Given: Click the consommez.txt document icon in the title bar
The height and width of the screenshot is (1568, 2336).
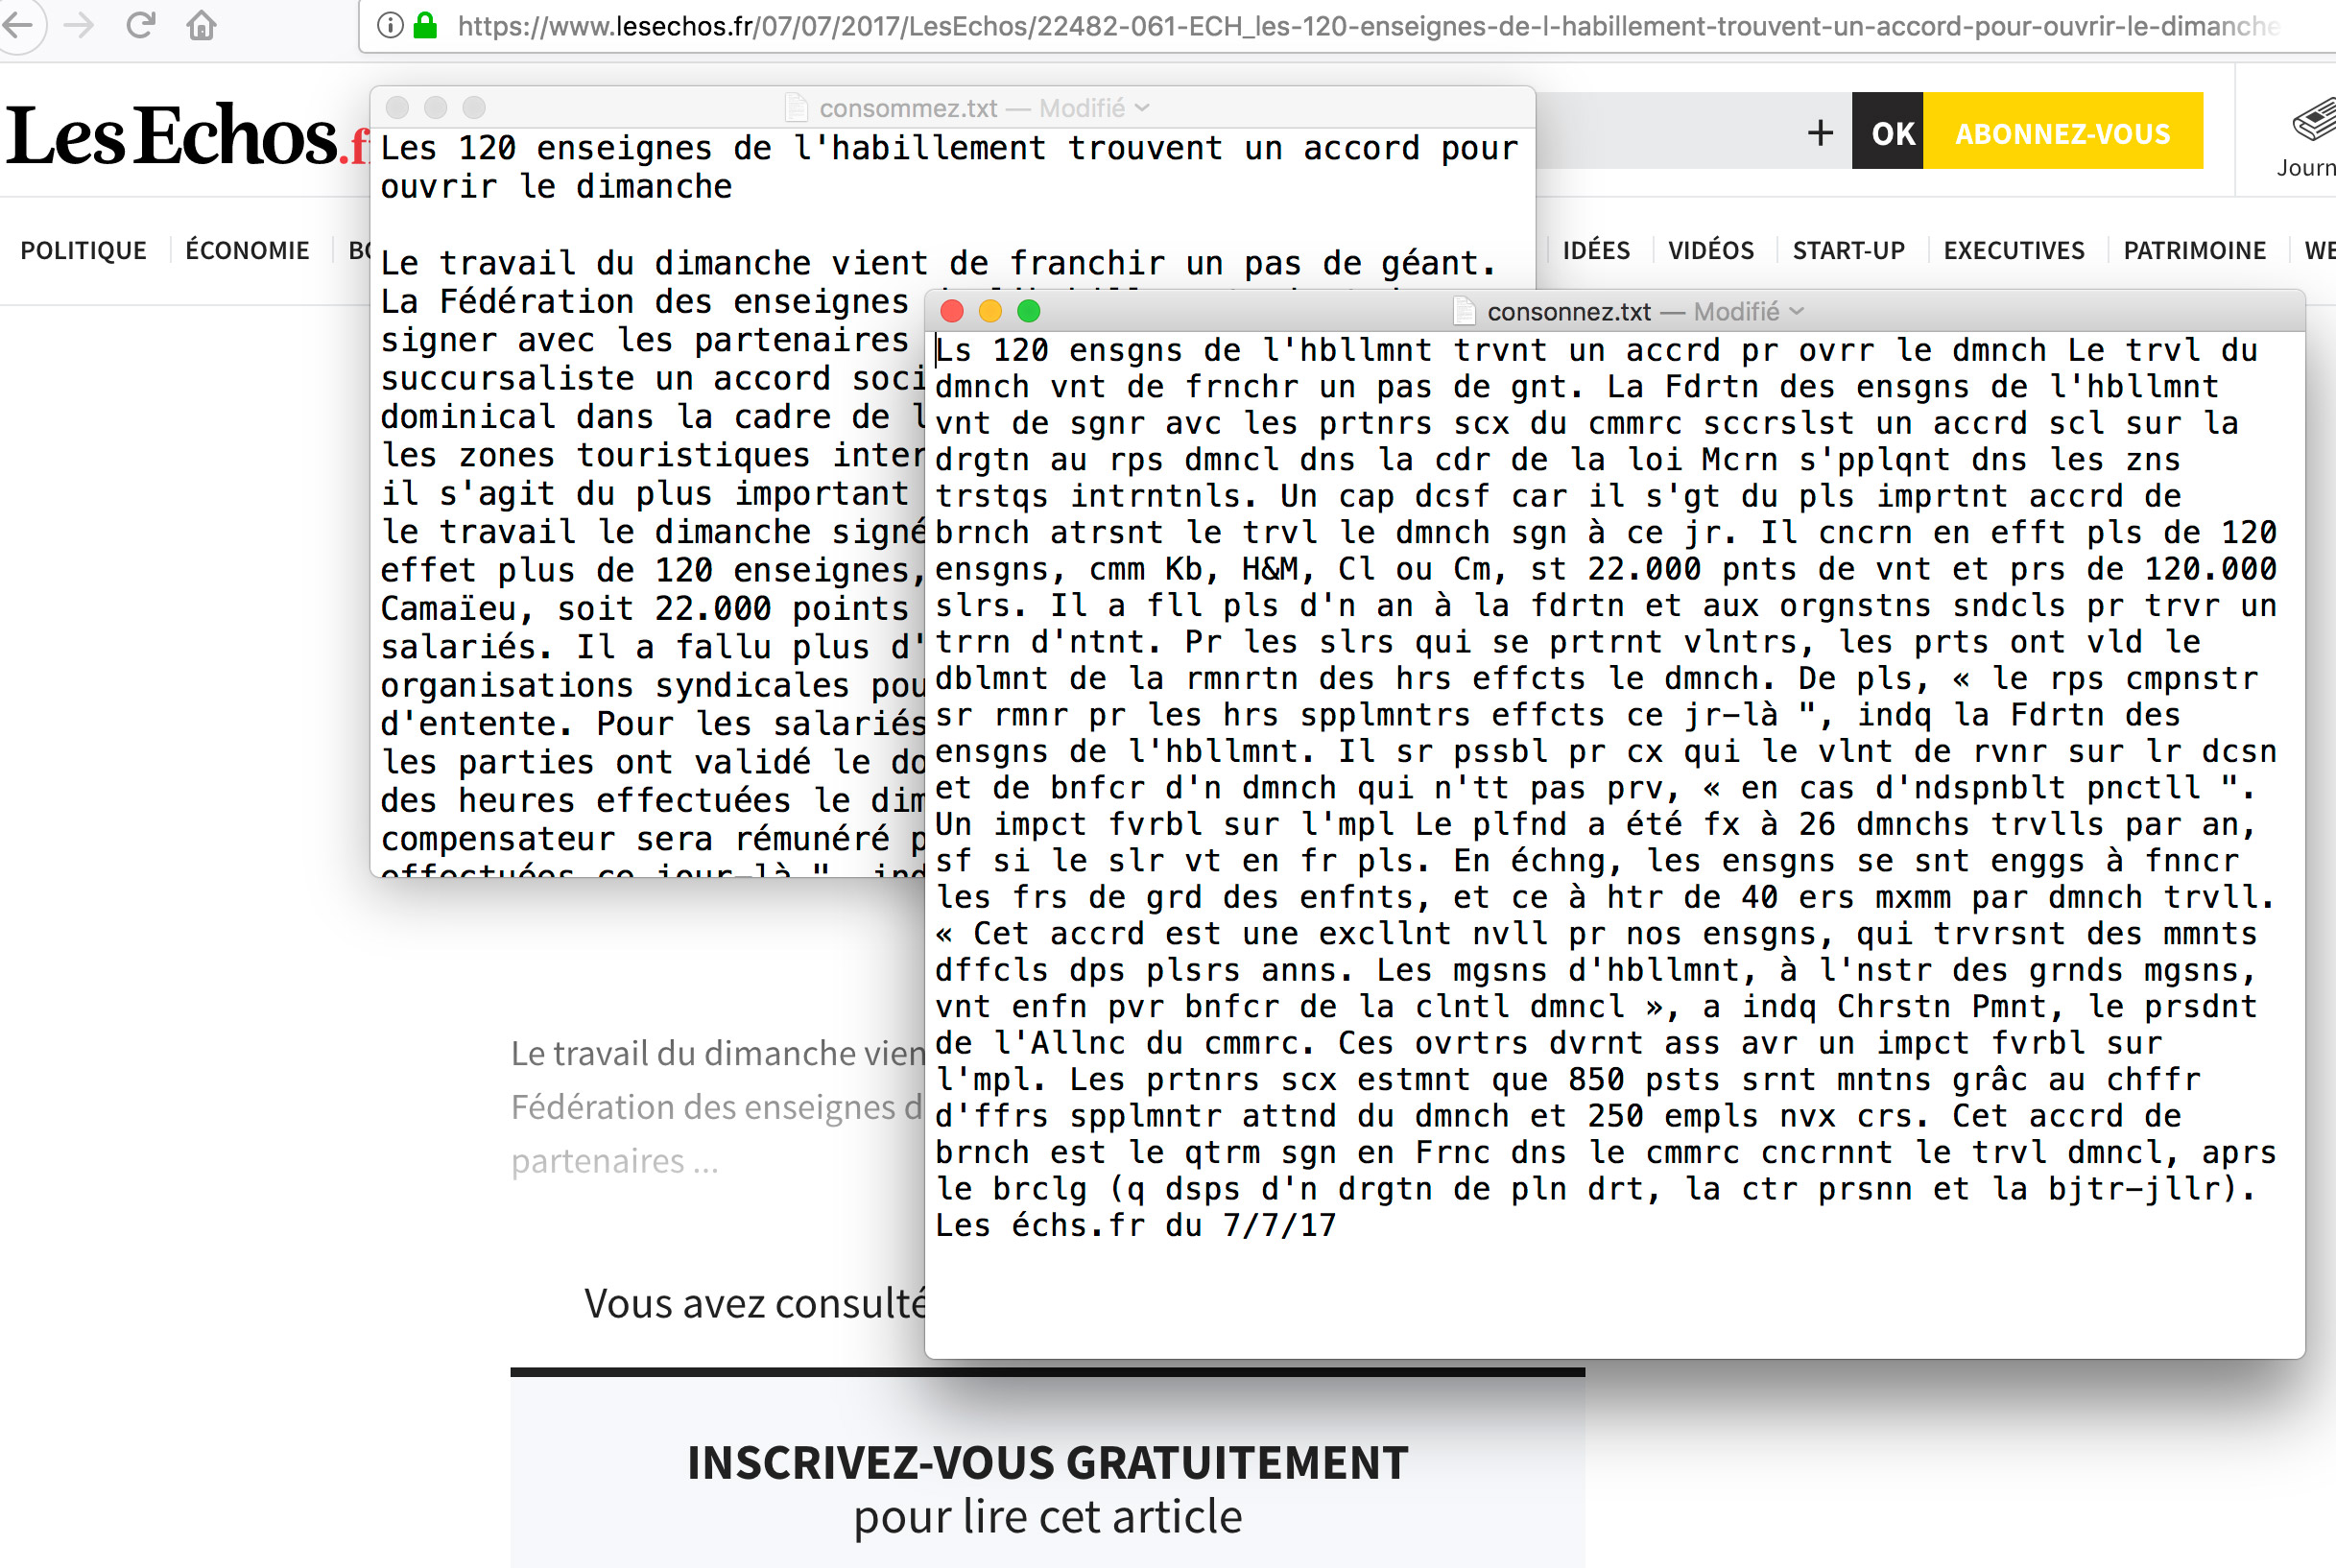Looking at the screenshot, I should (x=796, y=107).
